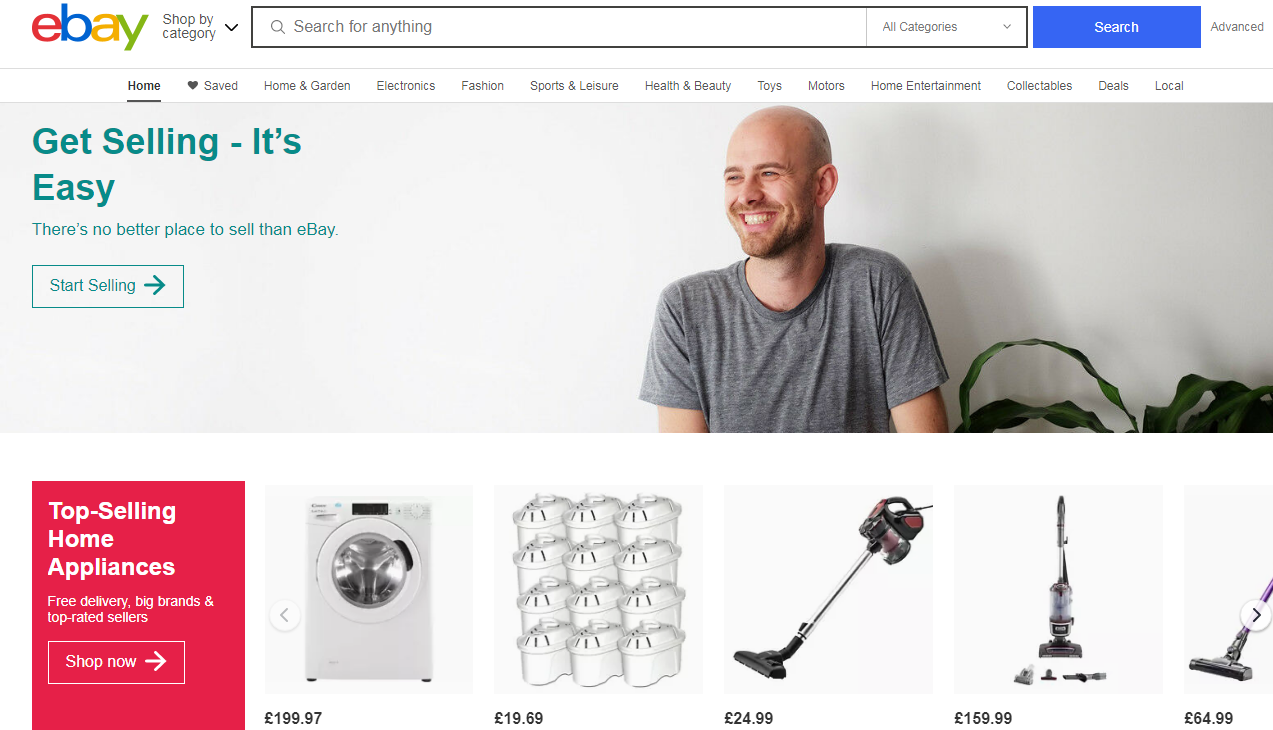Click the heart icon beside Saved
1273x730 pixels.
pos(193,86)
